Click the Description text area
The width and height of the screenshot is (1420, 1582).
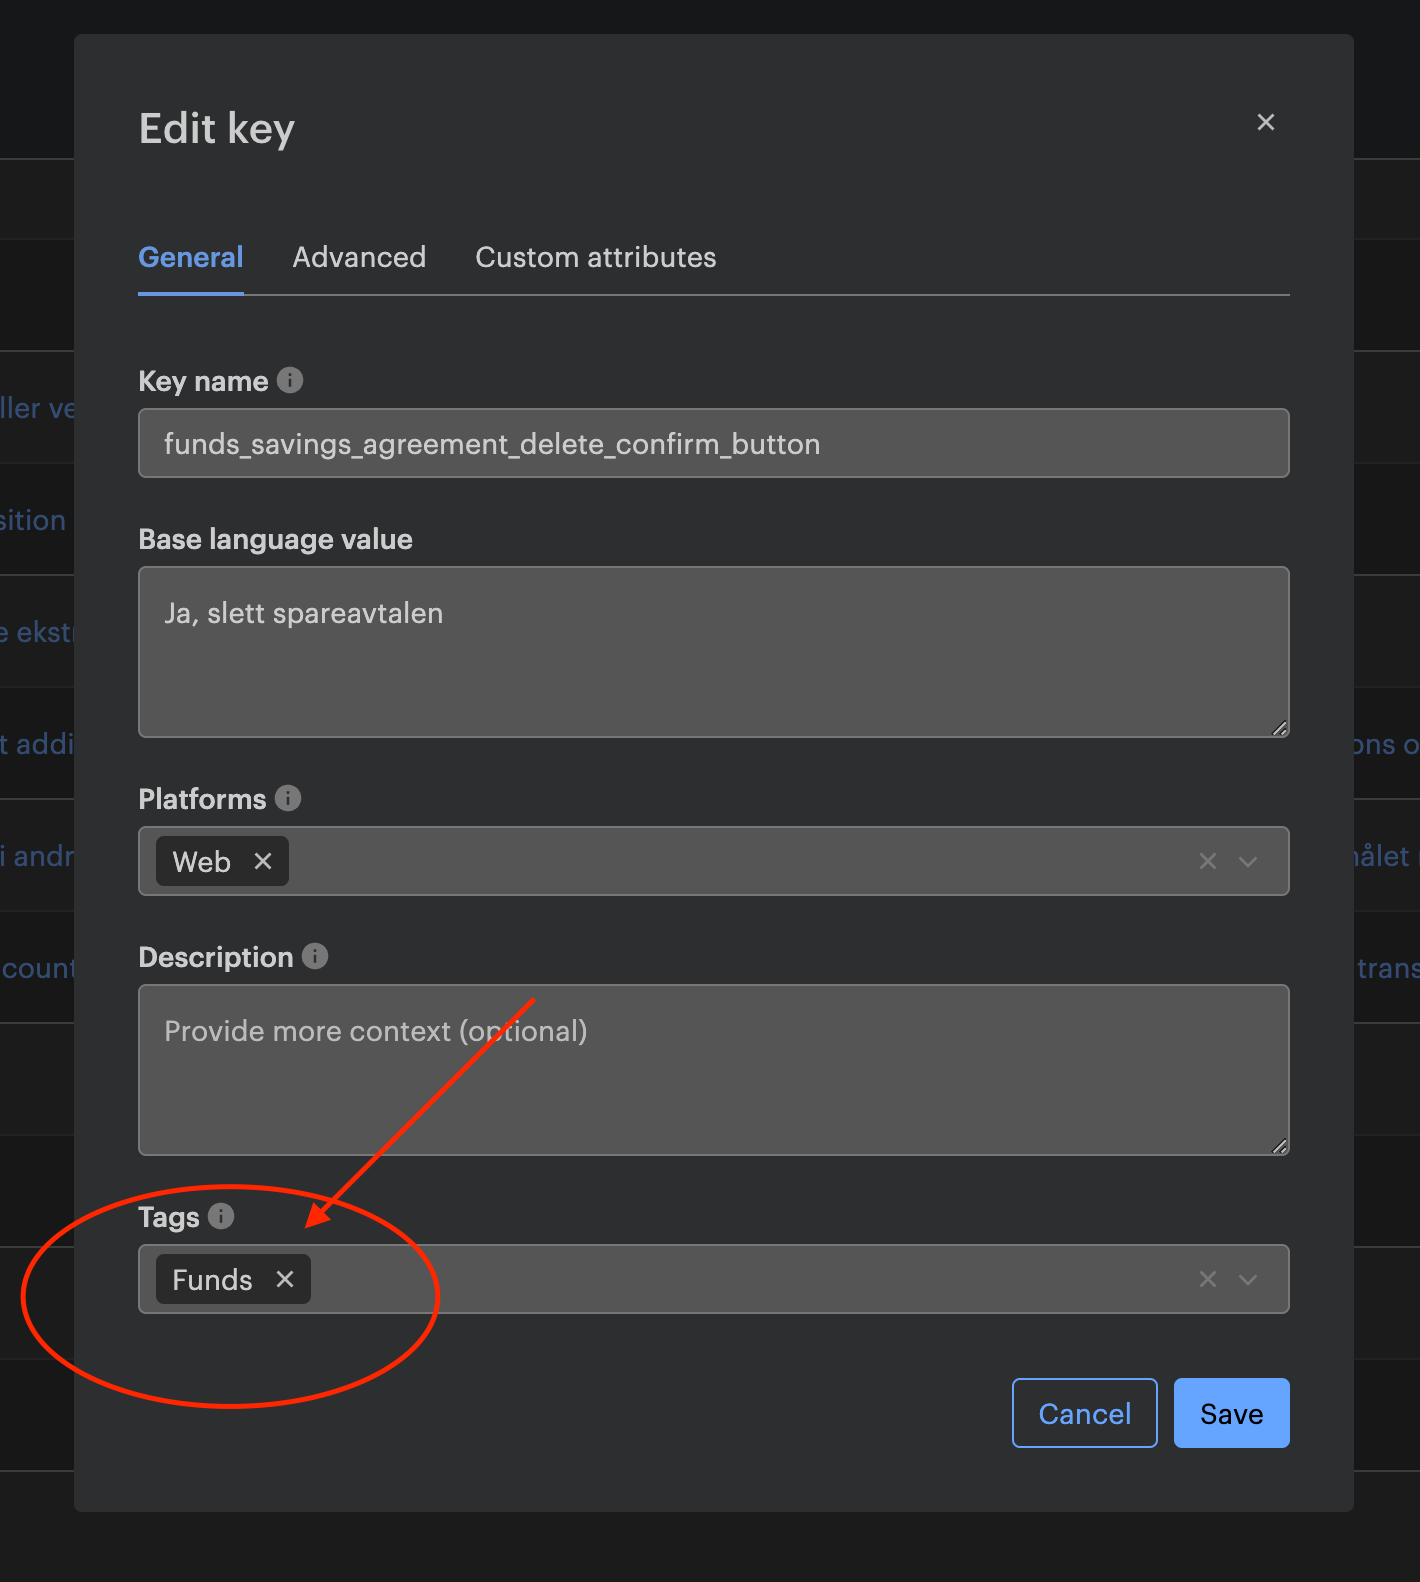(712, 1070)
